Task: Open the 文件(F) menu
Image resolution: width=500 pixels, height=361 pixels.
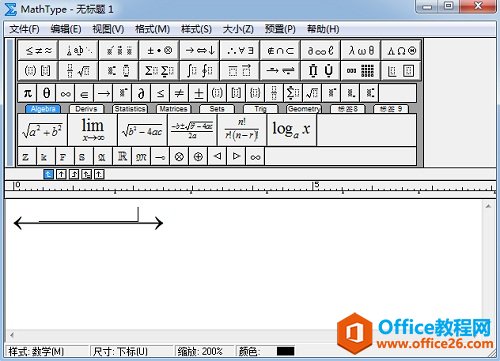Action: (24, 29)
